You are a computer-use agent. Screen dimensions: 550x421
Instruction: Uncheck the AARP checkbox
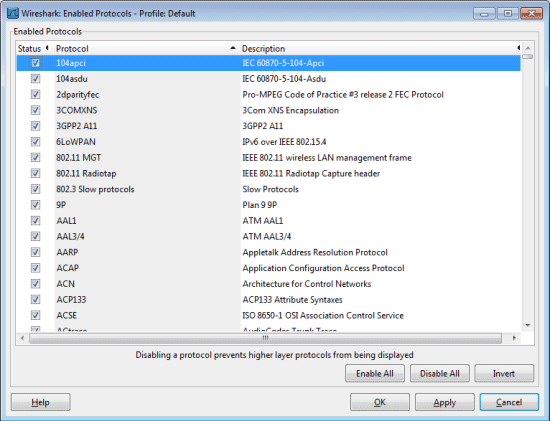35,252
